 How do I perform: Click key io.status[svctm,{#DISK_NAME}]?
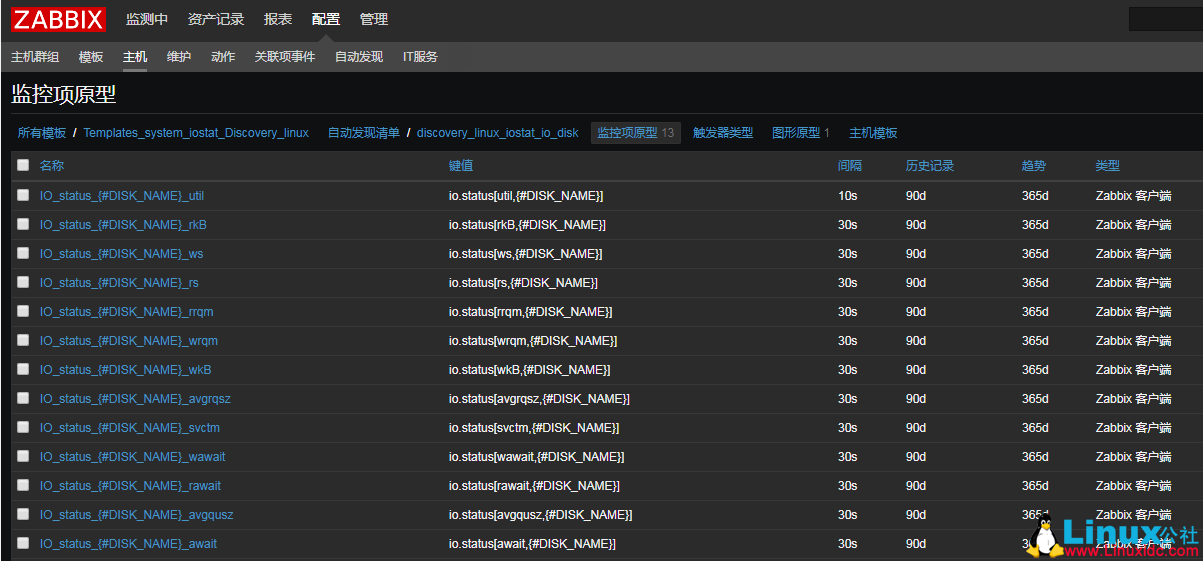pos(534,428)
